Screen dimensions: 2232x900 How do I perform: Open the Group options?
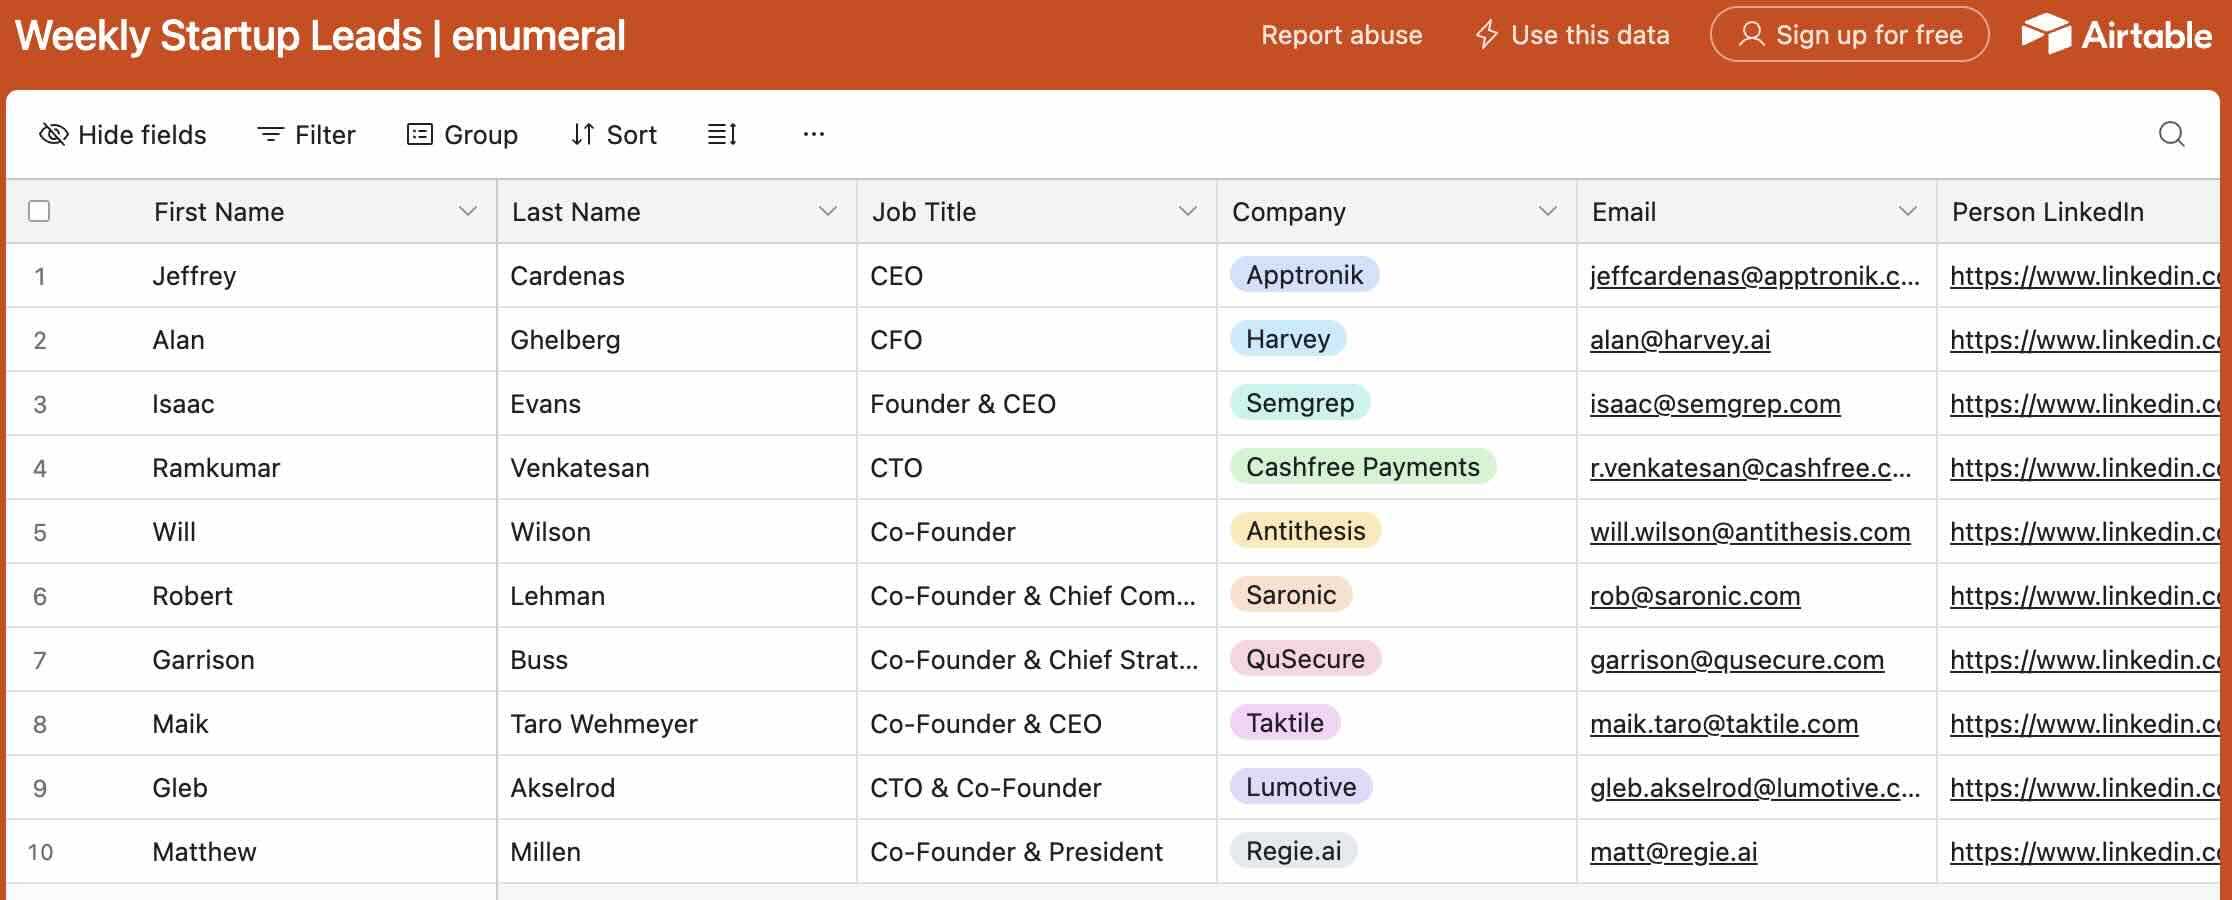click(x=462, y=134)
